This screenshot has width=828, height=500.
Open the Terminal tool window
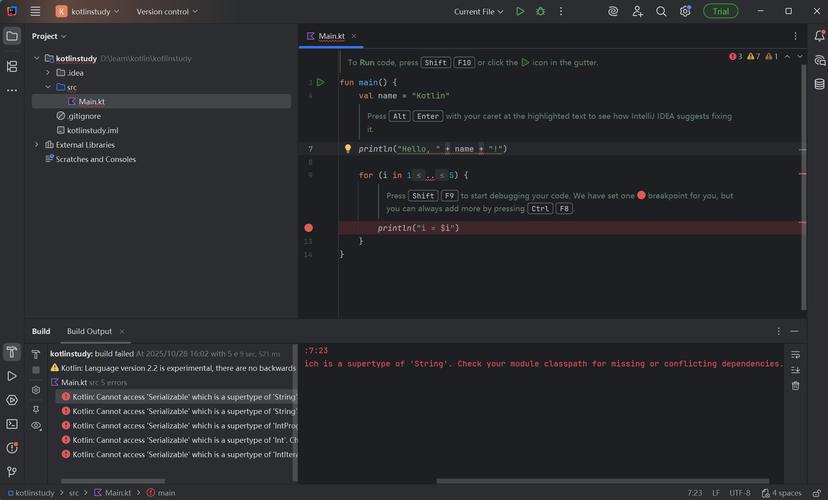[12, 424]
